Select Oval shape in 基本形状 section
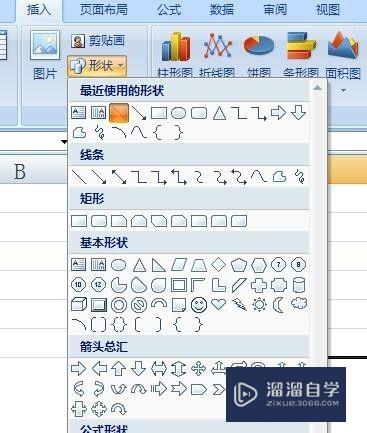Screen dimensions: 367x433 pos(118,265)
